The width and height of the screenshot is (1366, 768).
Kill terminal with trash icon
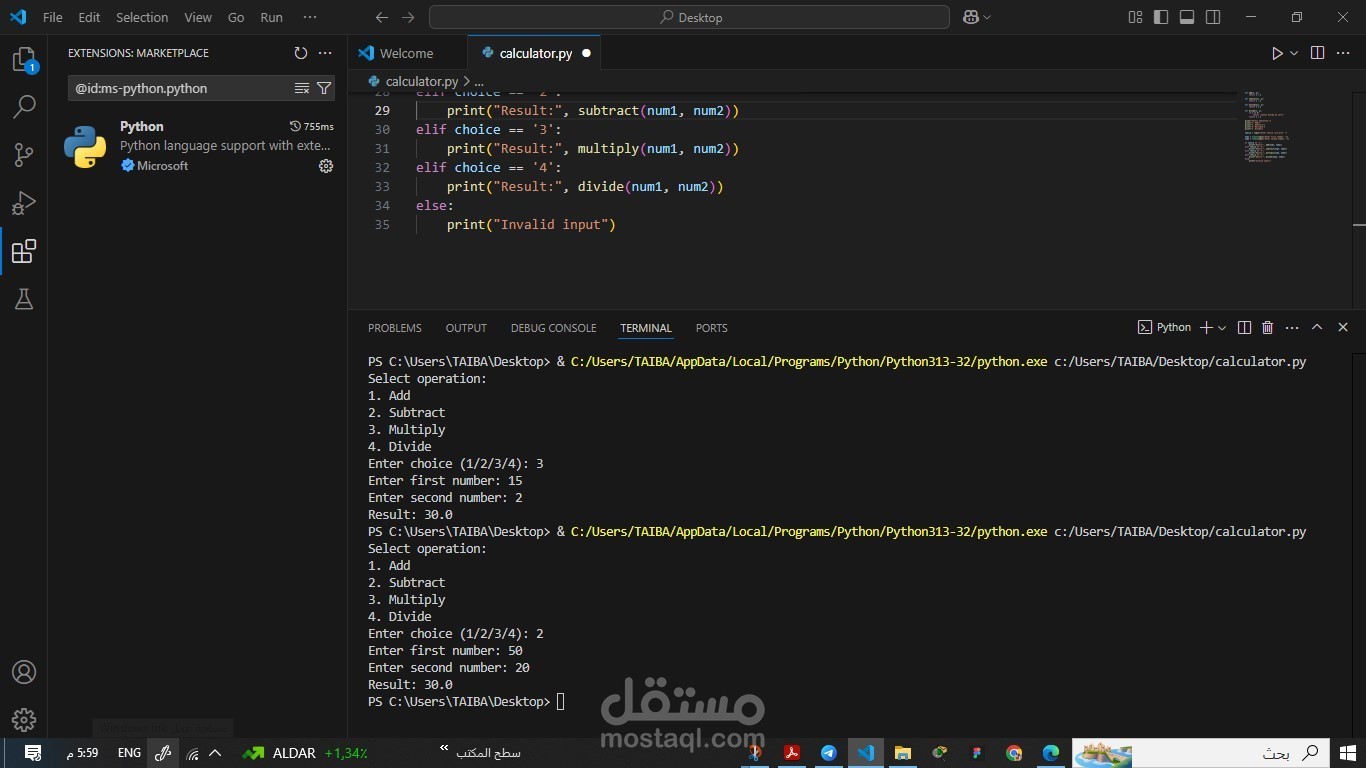[x=1268, y=327]
